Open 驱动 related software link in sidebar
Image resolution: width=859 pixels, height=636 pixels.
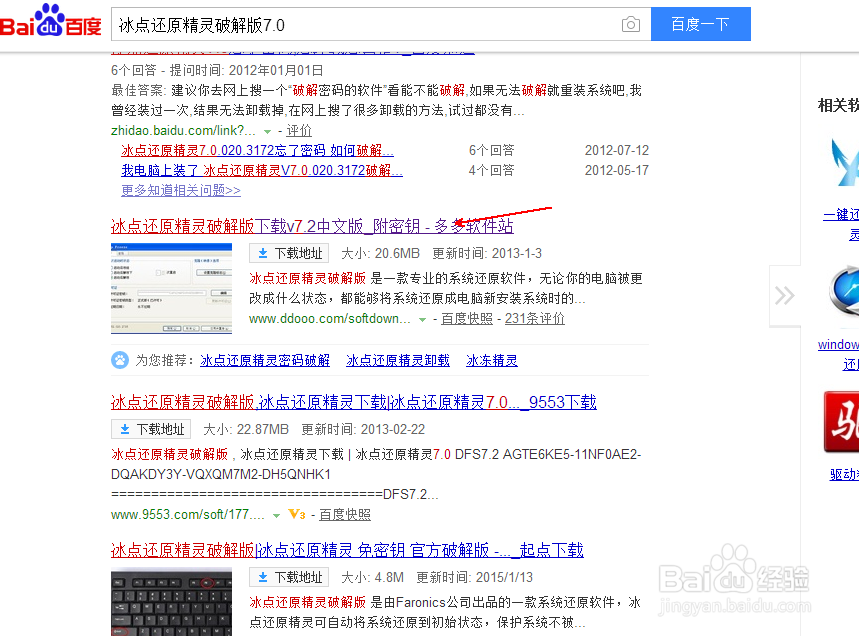pyautogui.click(x=844, y=474)
